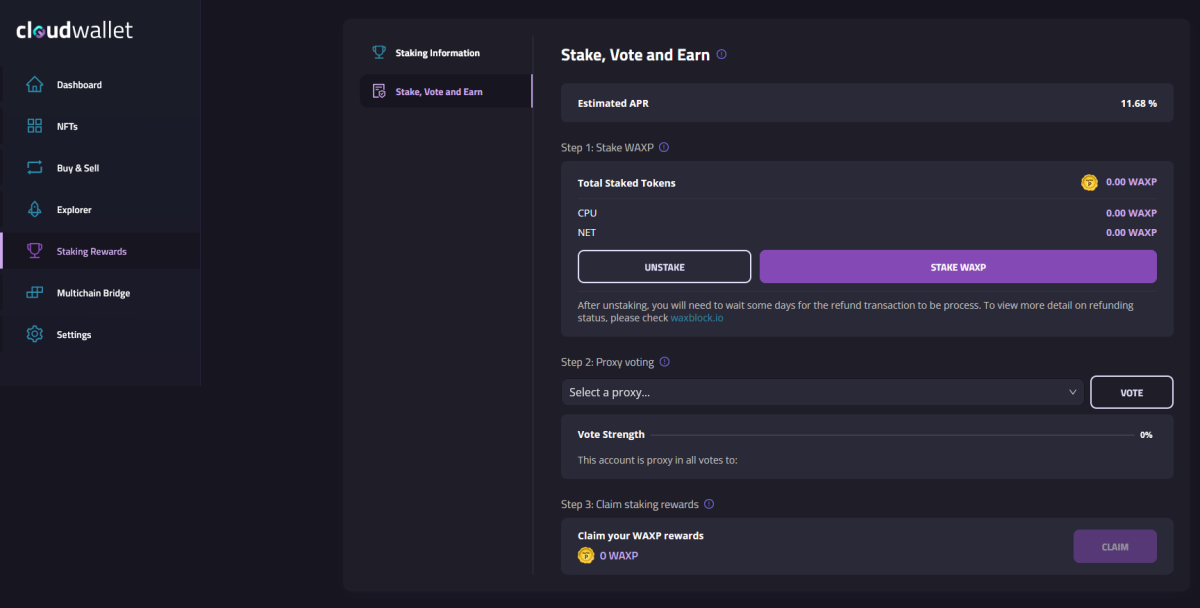Click the Multichain Bridge icon

click(35, 293)
